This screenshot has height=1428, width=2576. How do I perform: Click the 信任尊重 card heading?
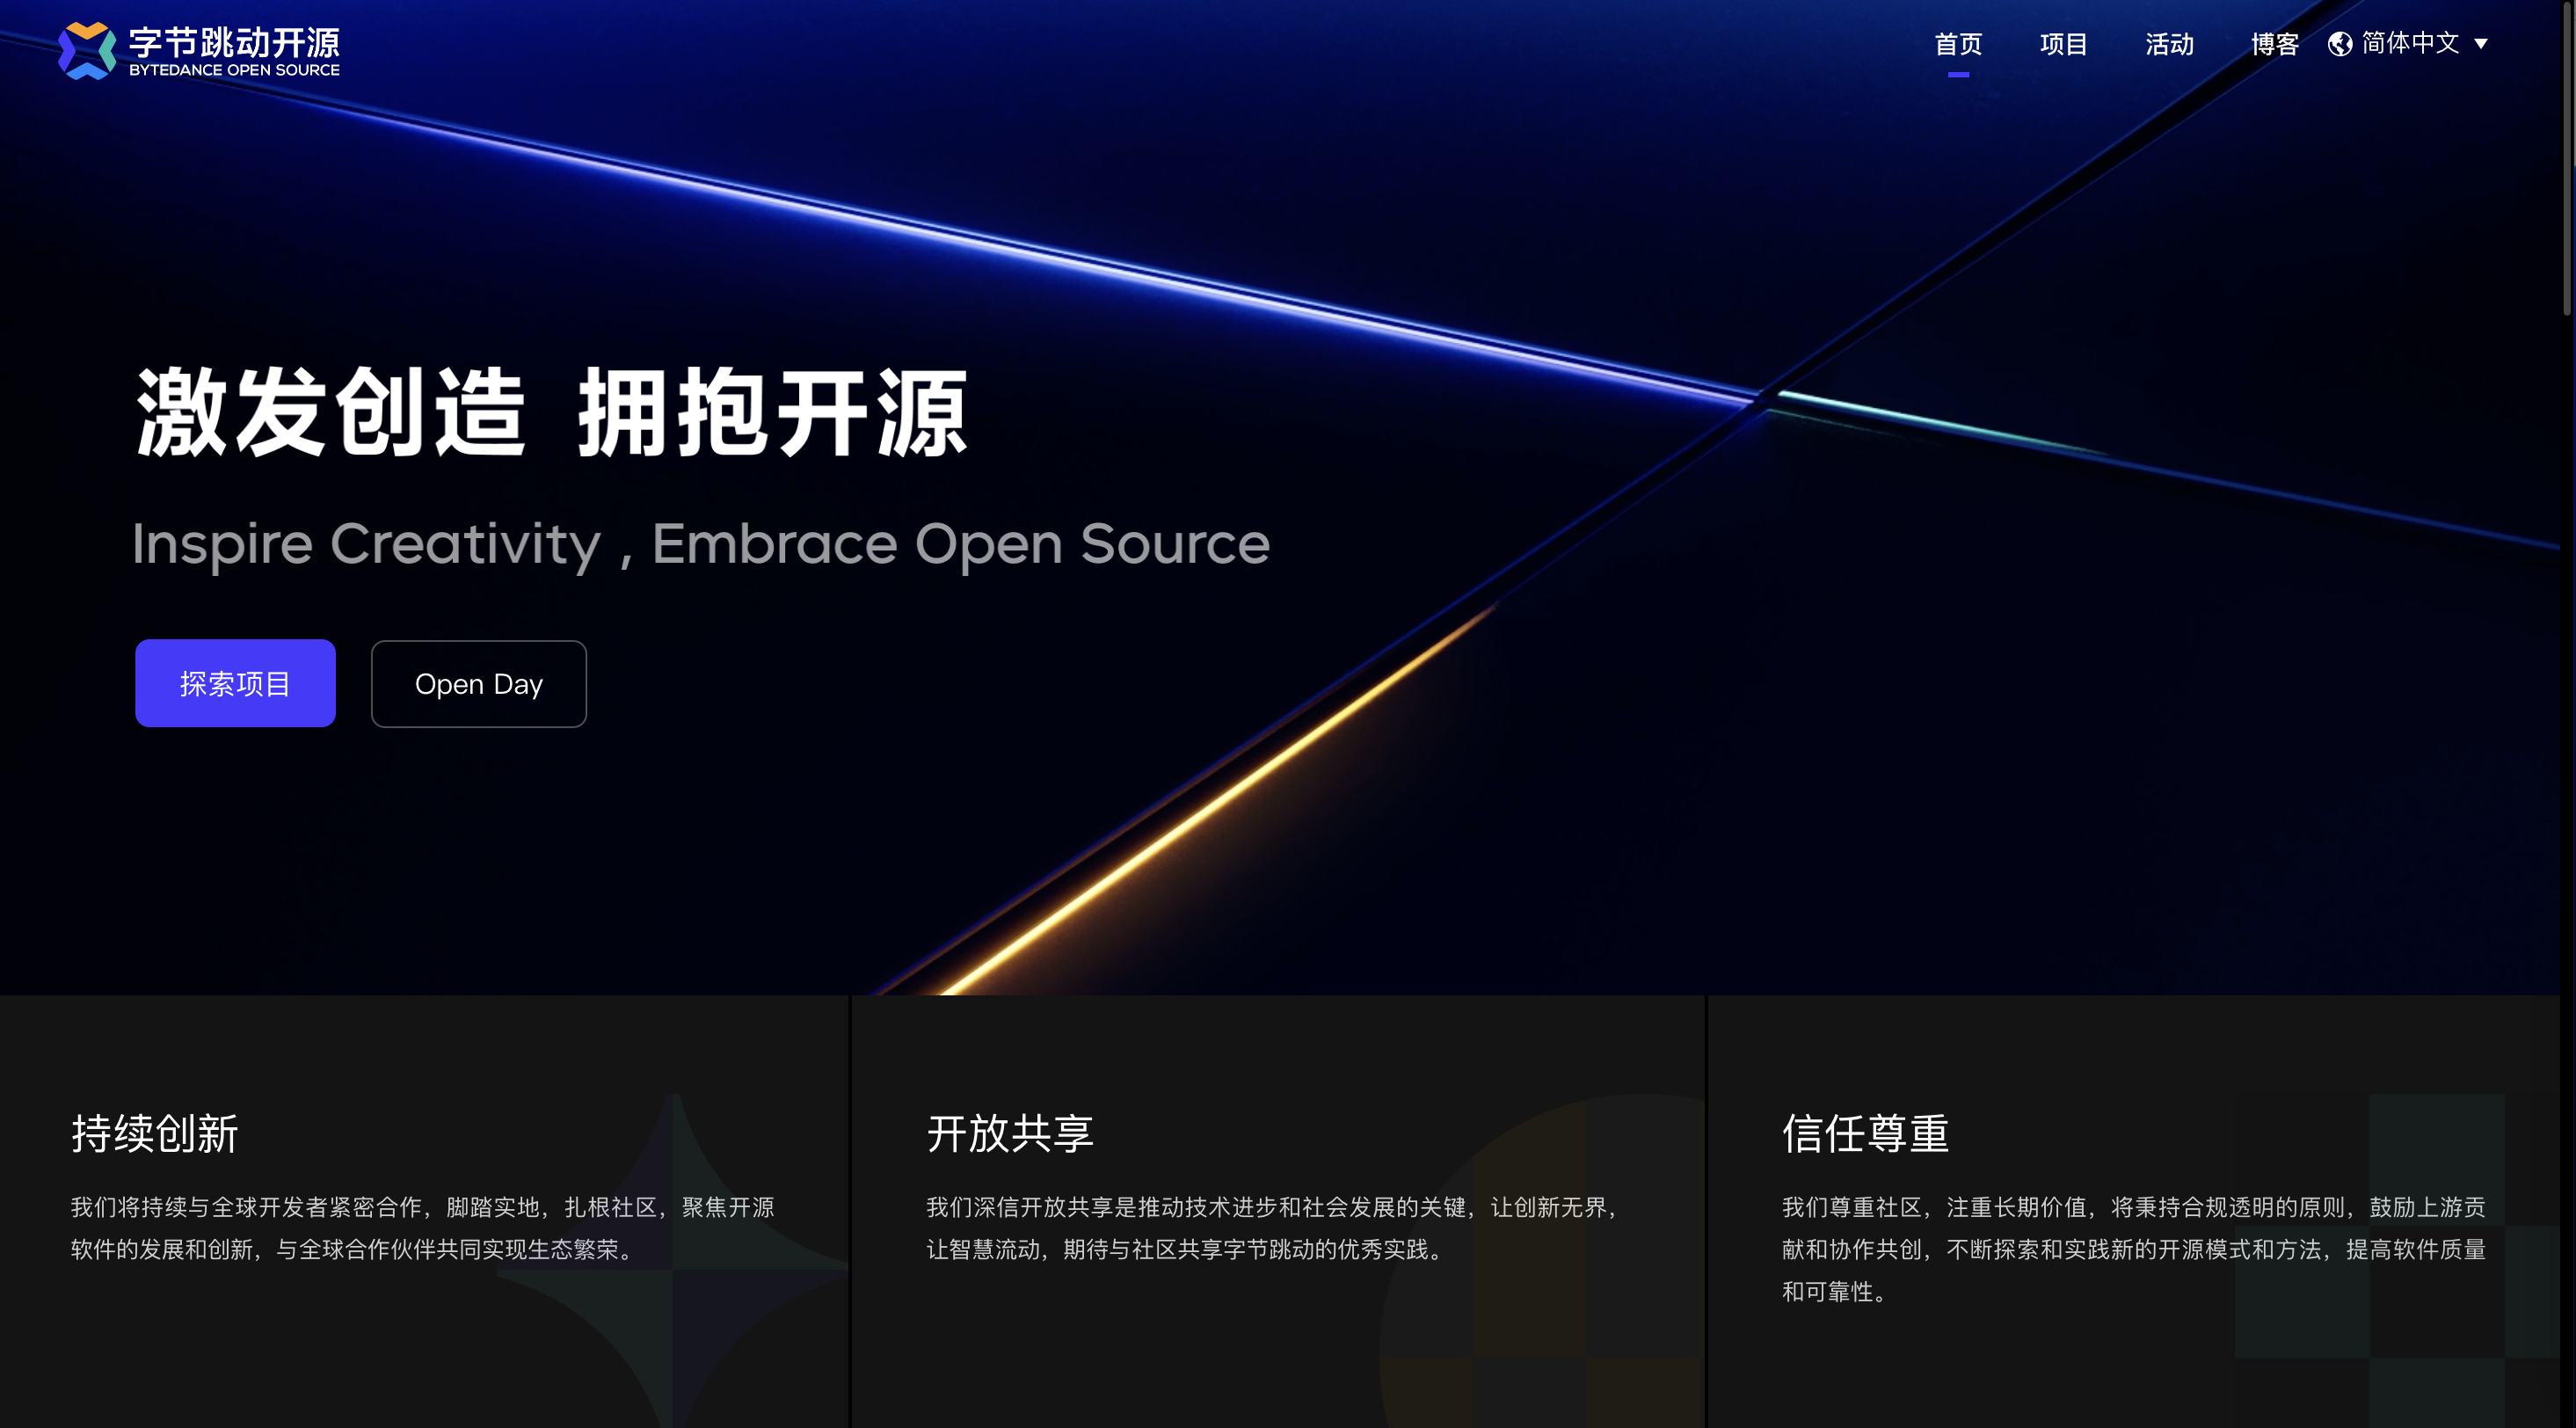coord(1866,1133)
